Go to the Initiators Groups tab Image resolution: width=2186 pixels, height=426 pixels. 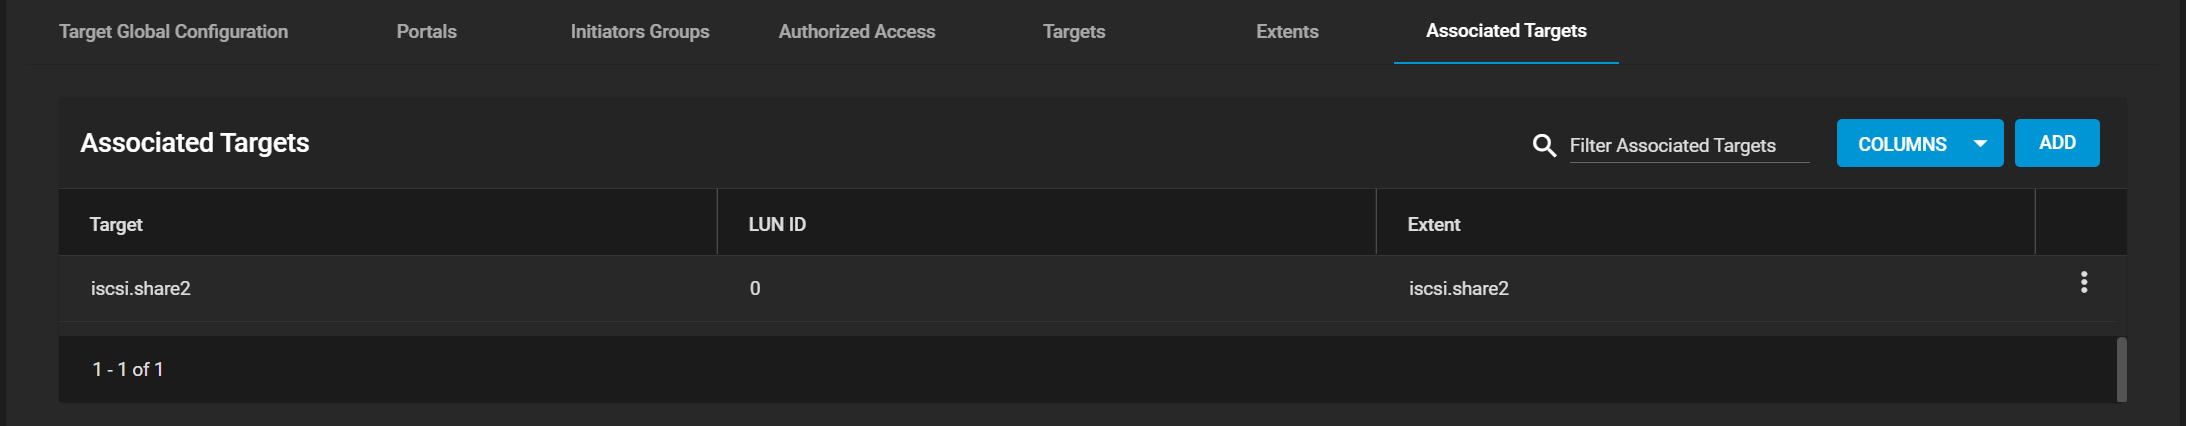point(640,32)
